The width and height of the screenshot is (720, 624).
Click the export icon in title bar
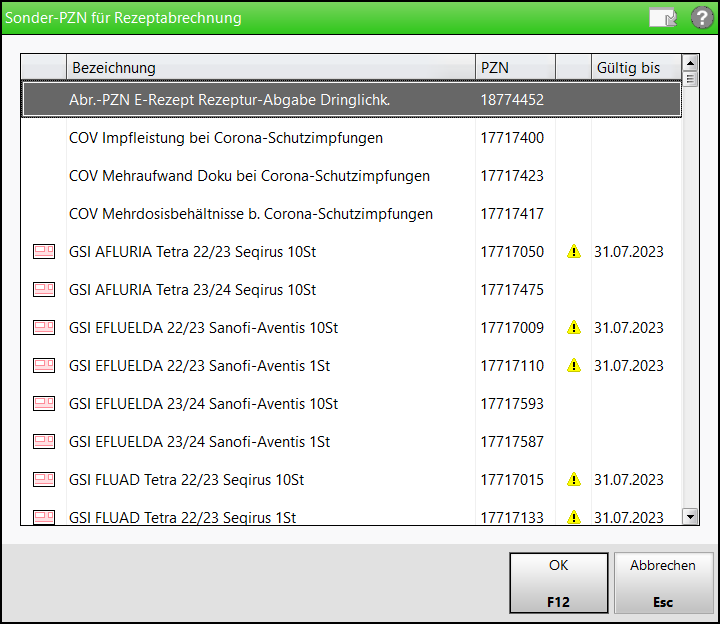662,17
